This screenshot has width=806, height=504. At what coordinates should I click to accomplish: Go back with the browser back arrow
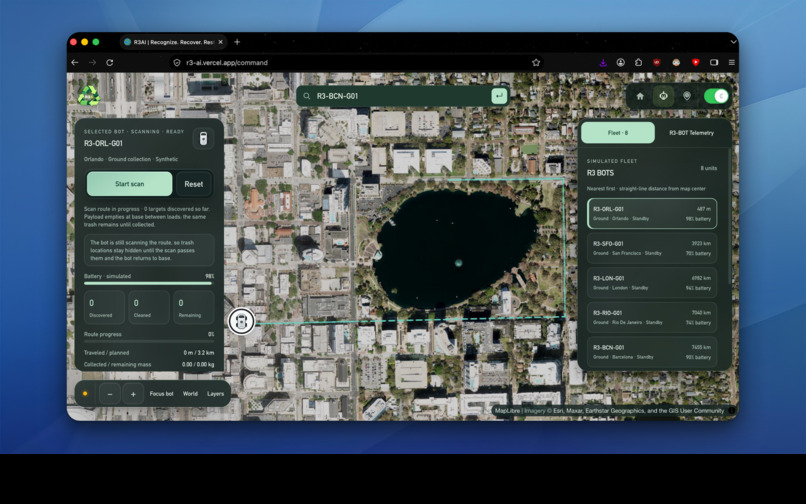click(75, 63)
